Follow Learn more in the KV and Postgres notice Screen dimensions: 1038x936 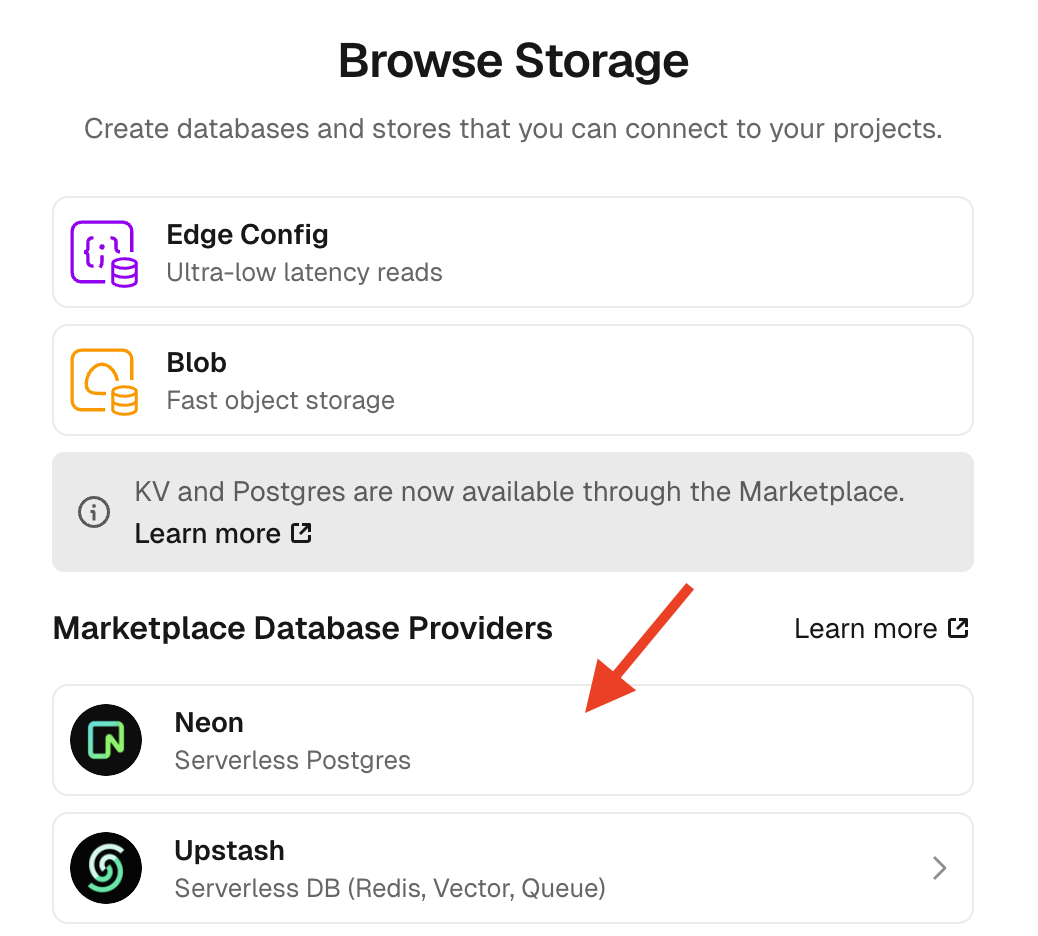click(x=208, y=534)
